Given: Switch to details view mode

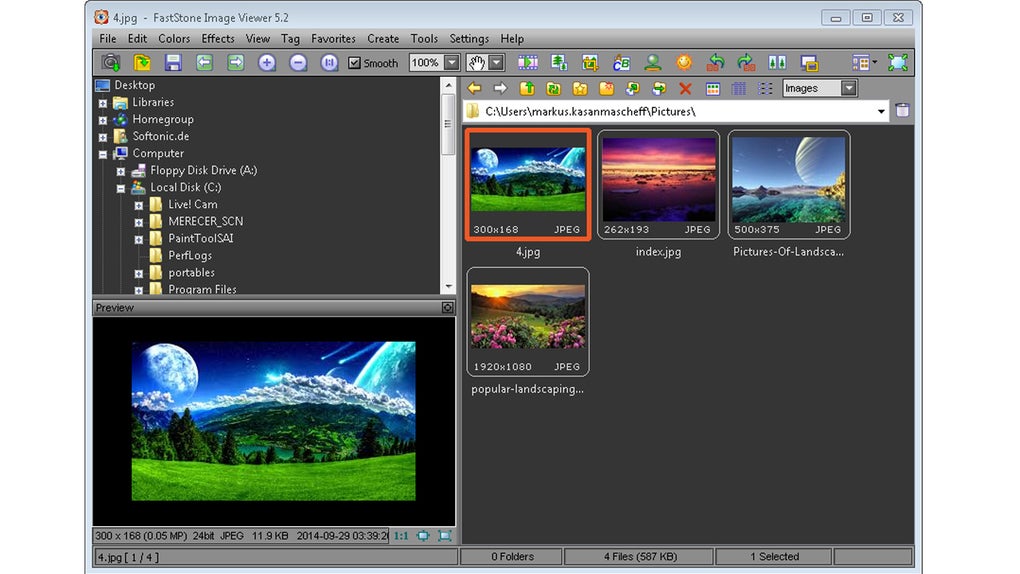Looking at the screenshot, I should pos(739,89).
